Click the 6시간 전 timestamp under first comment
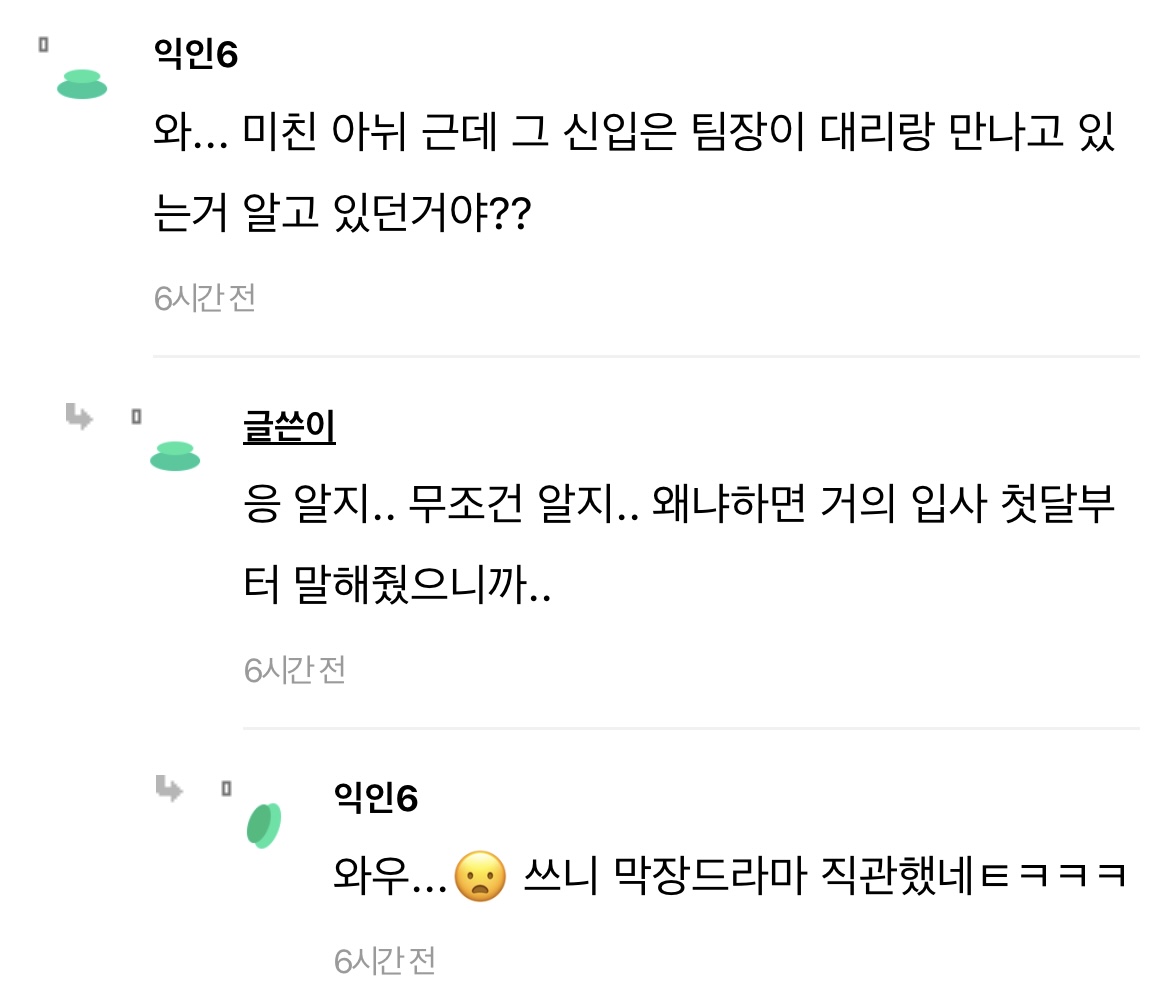The width and height of the screenshot is (1170, 1000). pyautogui.click(x=205, y=298)
